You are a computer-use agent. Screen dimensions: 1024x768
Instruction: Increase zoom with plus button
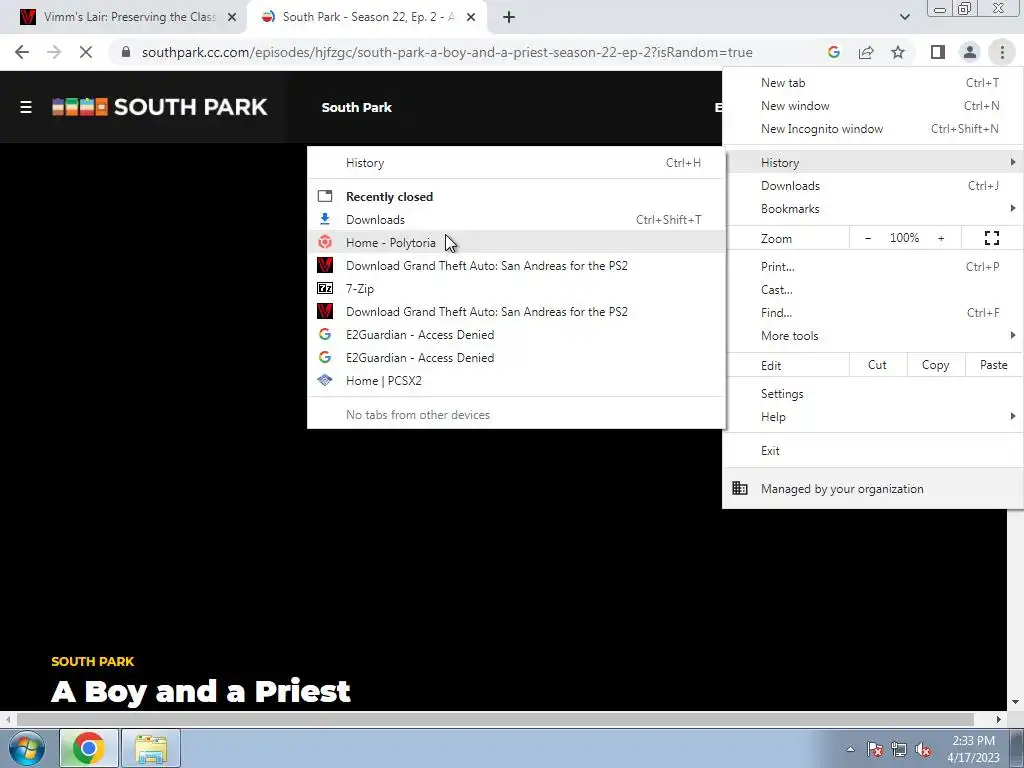(941, 238)
